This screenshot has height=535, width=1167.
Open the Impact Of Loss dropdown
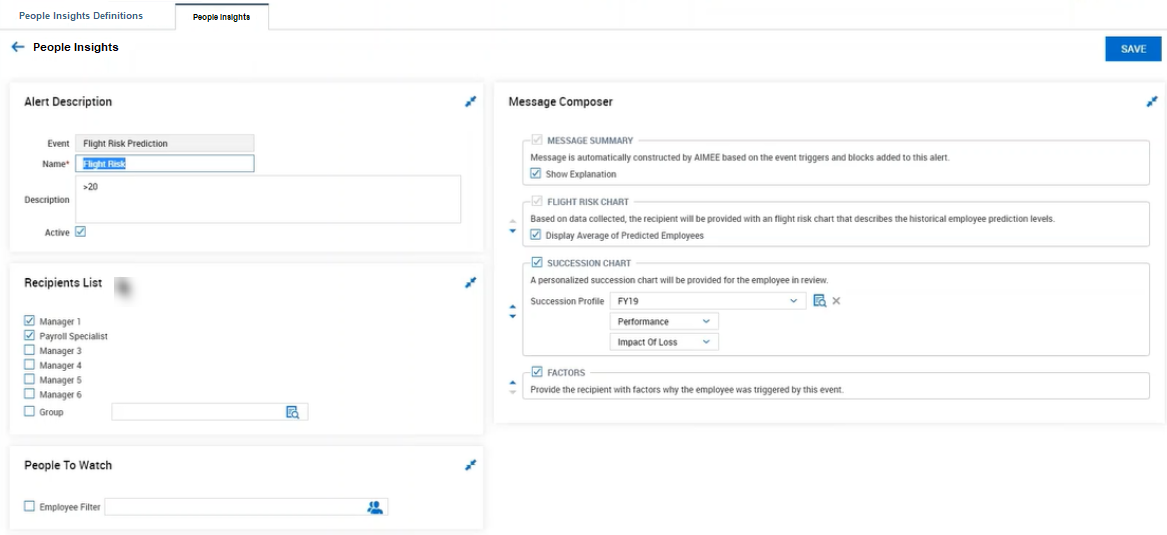pyautogui.click(x=664, y=342)
